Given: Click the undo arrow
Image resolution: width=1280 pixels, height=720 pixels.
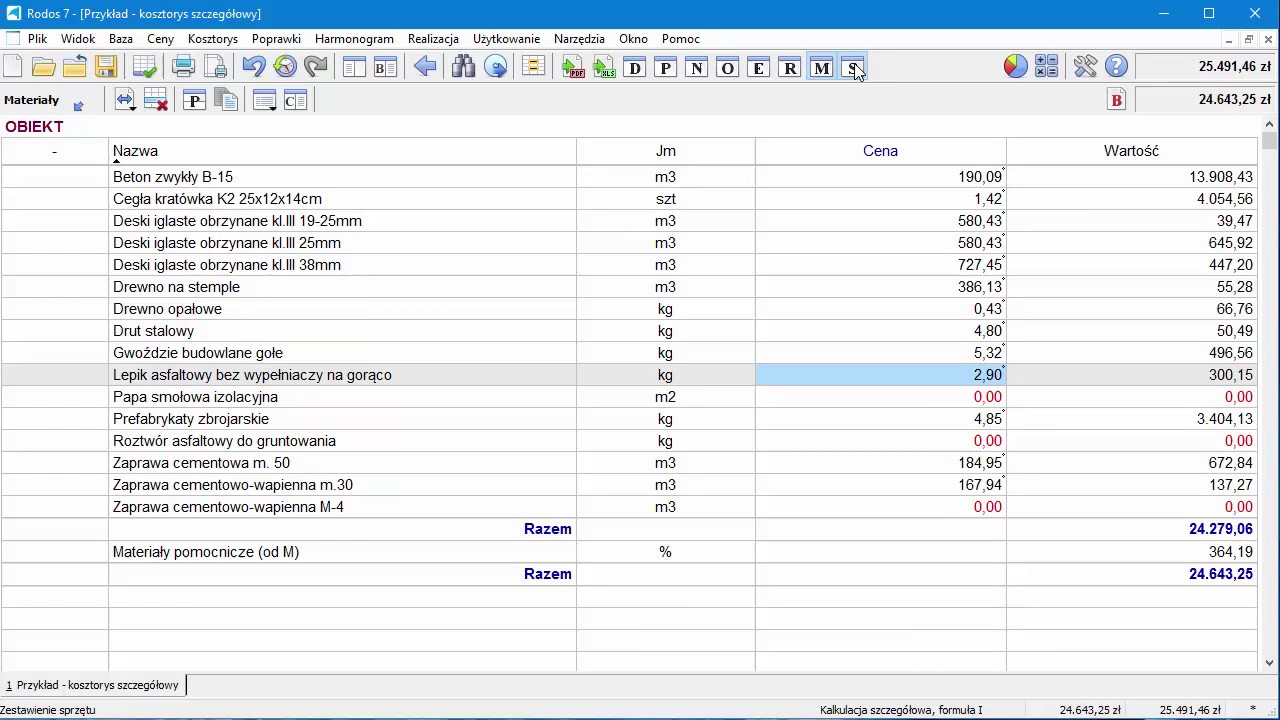Looking at the screenshot, I should [254, 67].
